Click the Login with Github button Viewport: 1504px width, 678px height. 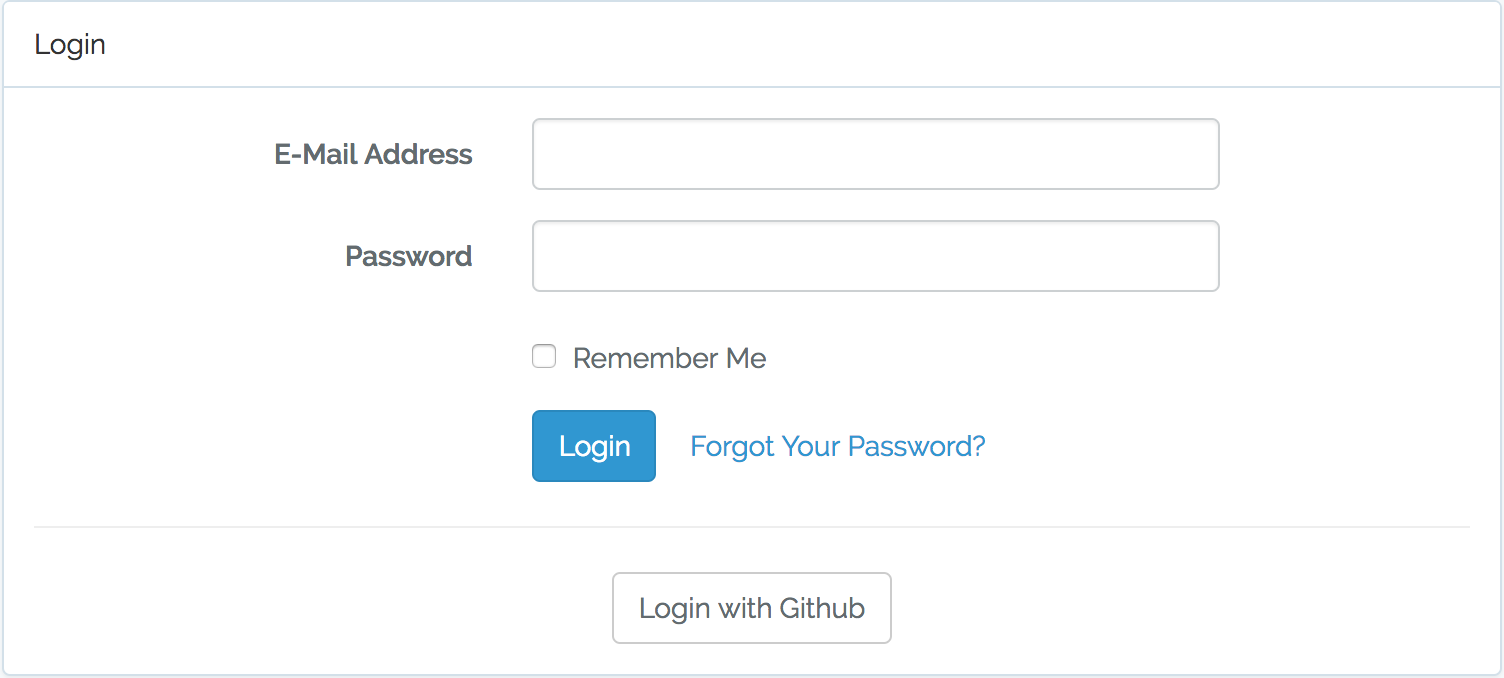[x=751, y=608]
